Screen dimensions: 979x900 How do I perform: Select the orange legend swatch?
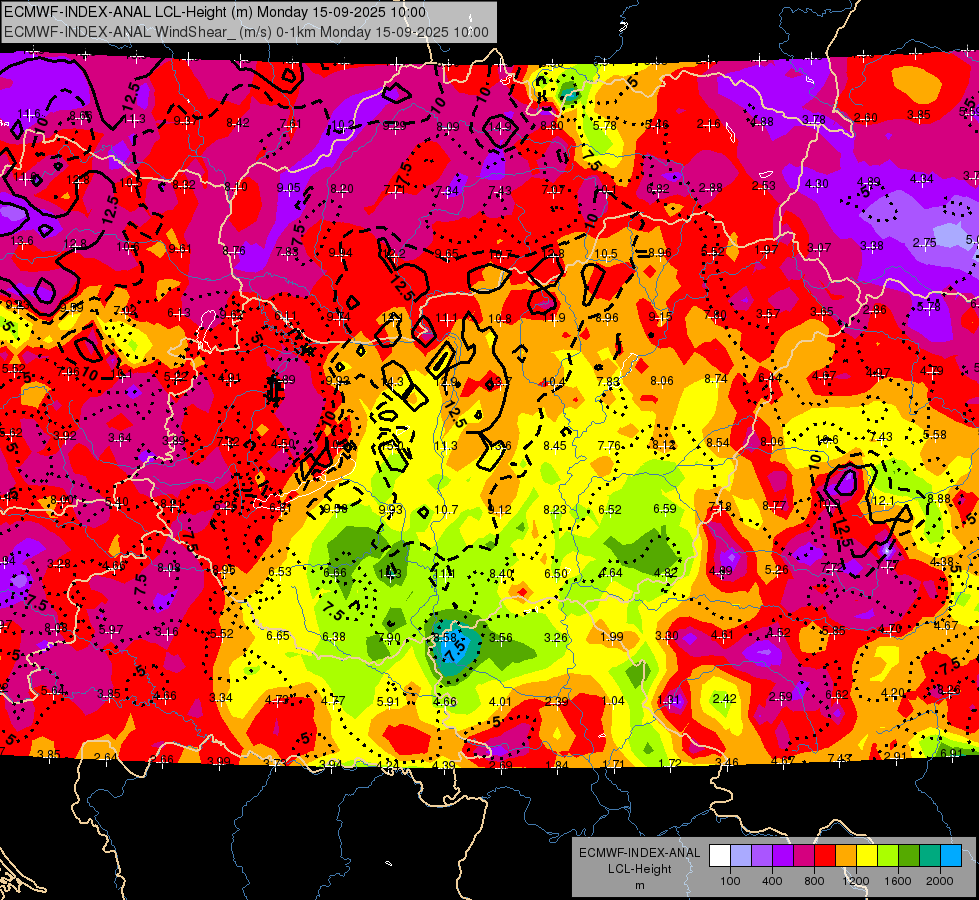846,856
